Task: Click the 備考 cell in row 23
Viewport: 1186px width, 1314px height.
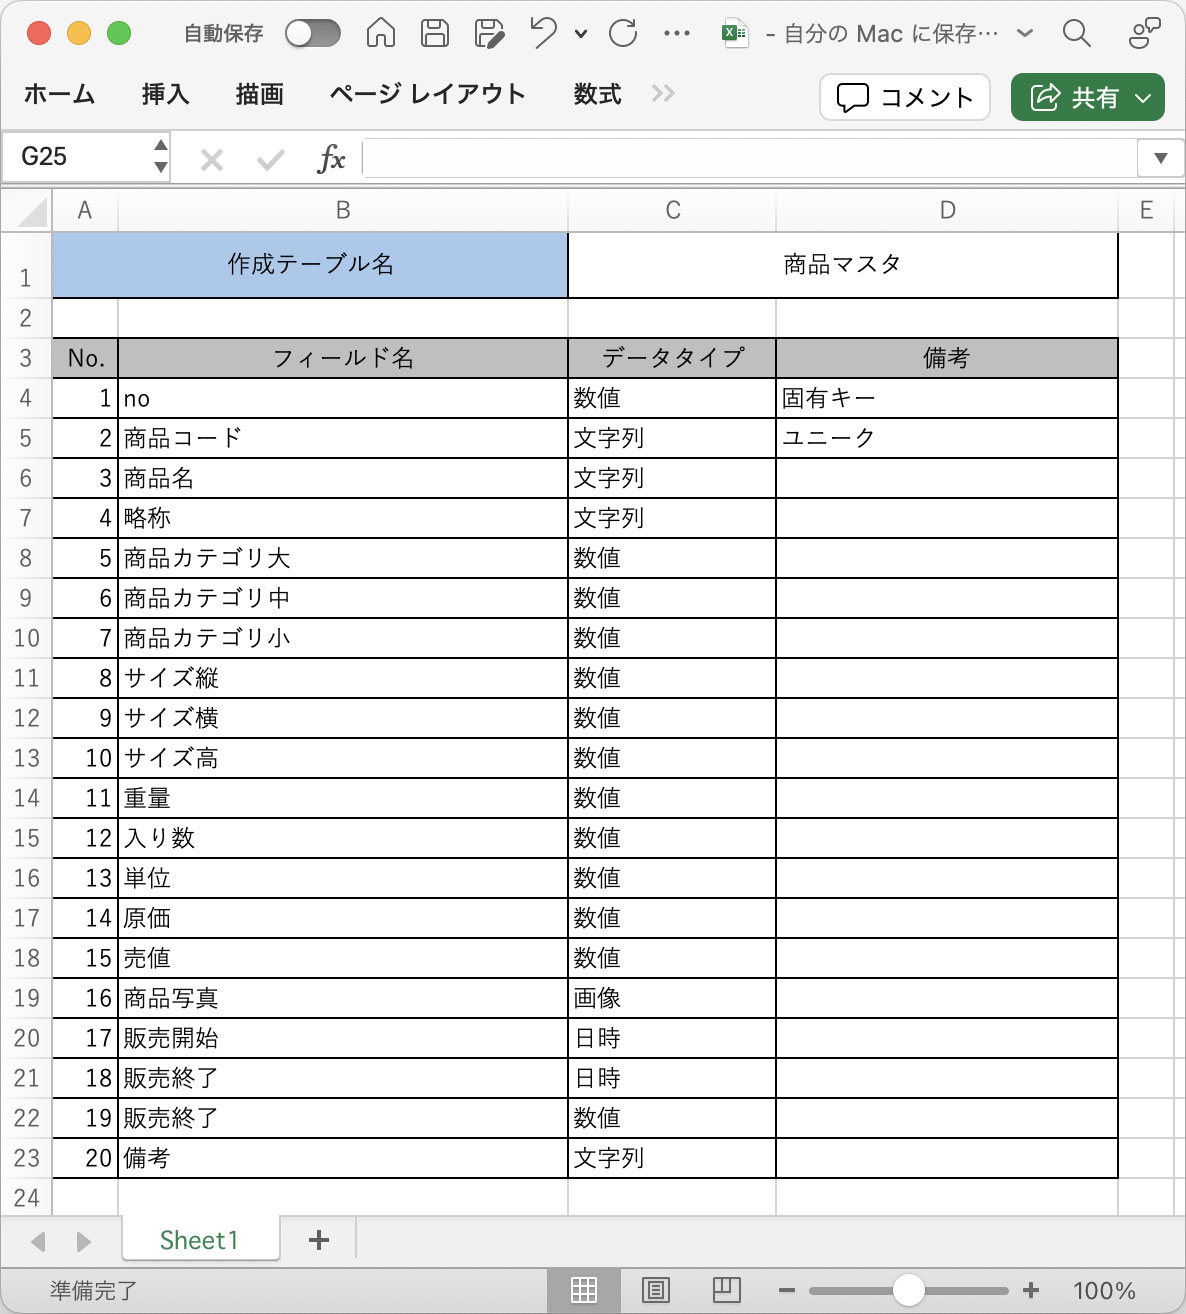Action: coord(343,1158)
